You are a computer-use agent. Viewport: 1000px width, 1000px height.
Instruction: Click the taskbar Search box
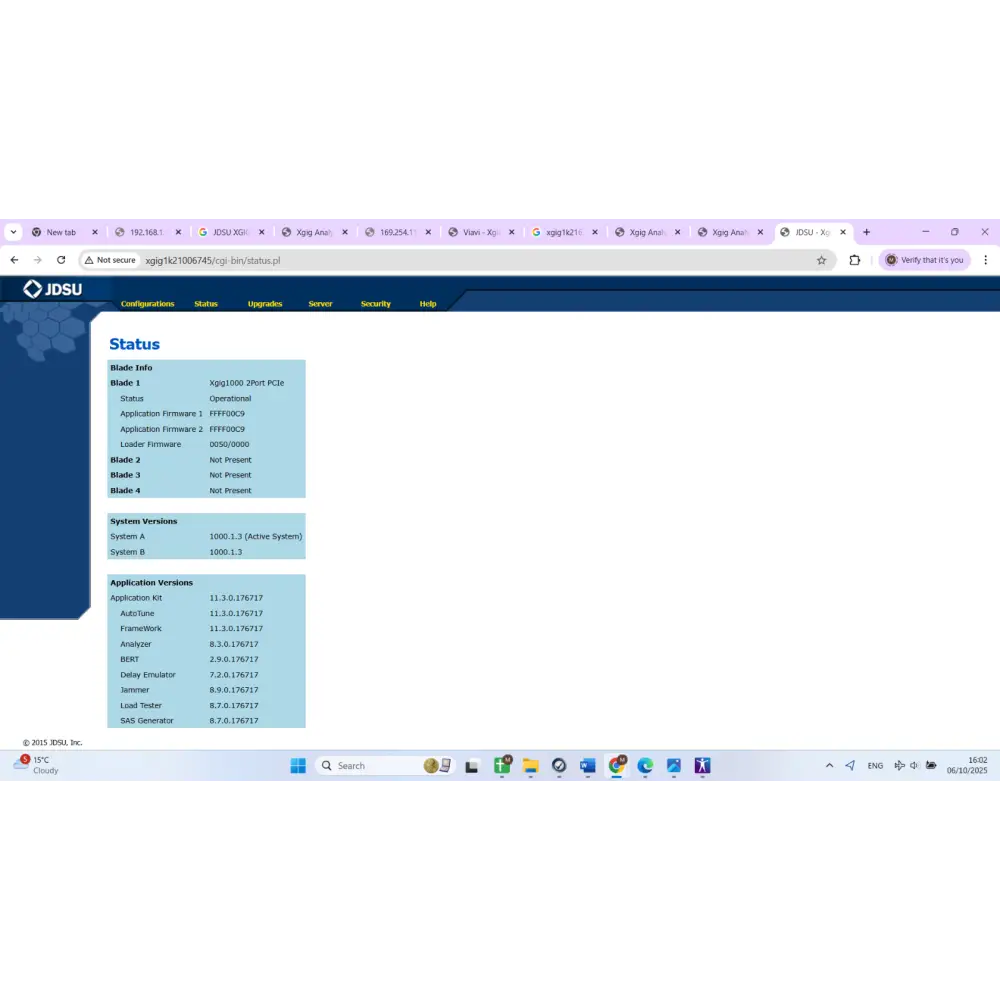coord(385,765)
